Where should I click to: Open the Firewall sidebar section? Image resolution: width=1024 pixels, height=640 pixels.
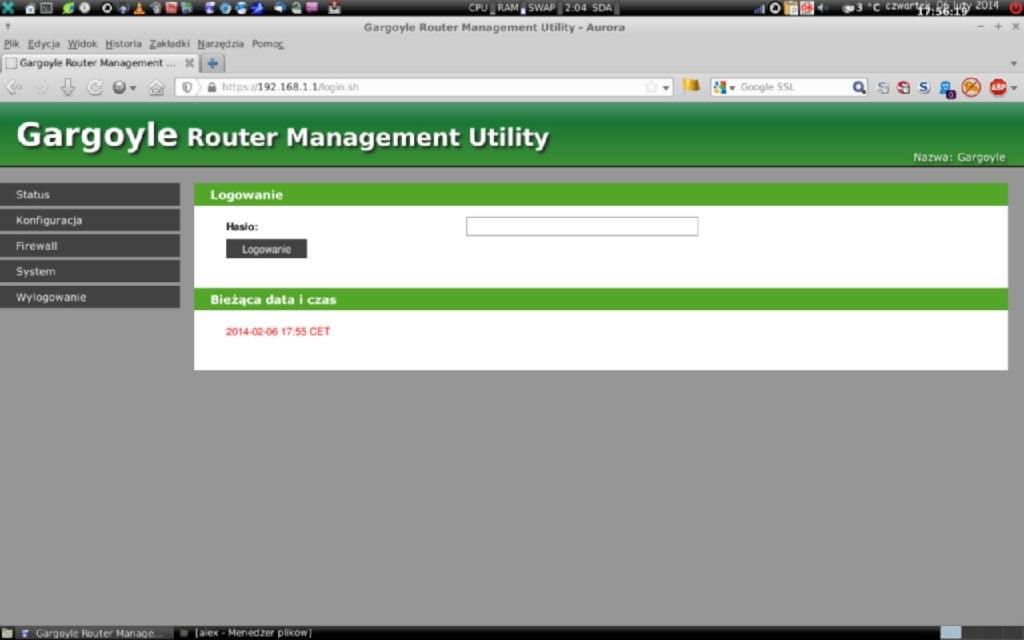point(90,246)
